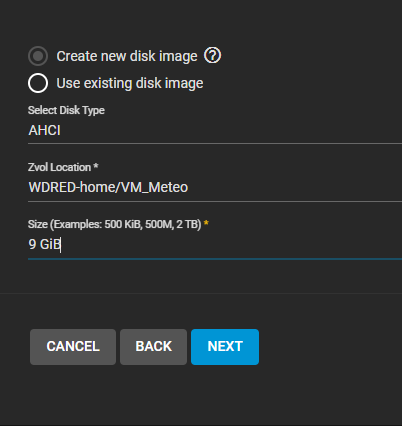Choose the Use existing disk image radio button
The height and width of the screenshot is (426, 402).
coord(38,83)
